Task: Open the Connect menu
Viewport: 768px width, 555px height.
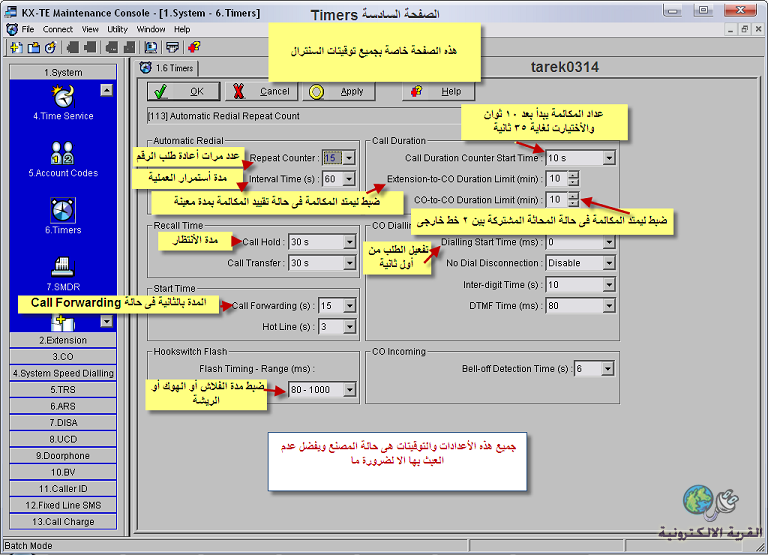Action: coord(57,29)
